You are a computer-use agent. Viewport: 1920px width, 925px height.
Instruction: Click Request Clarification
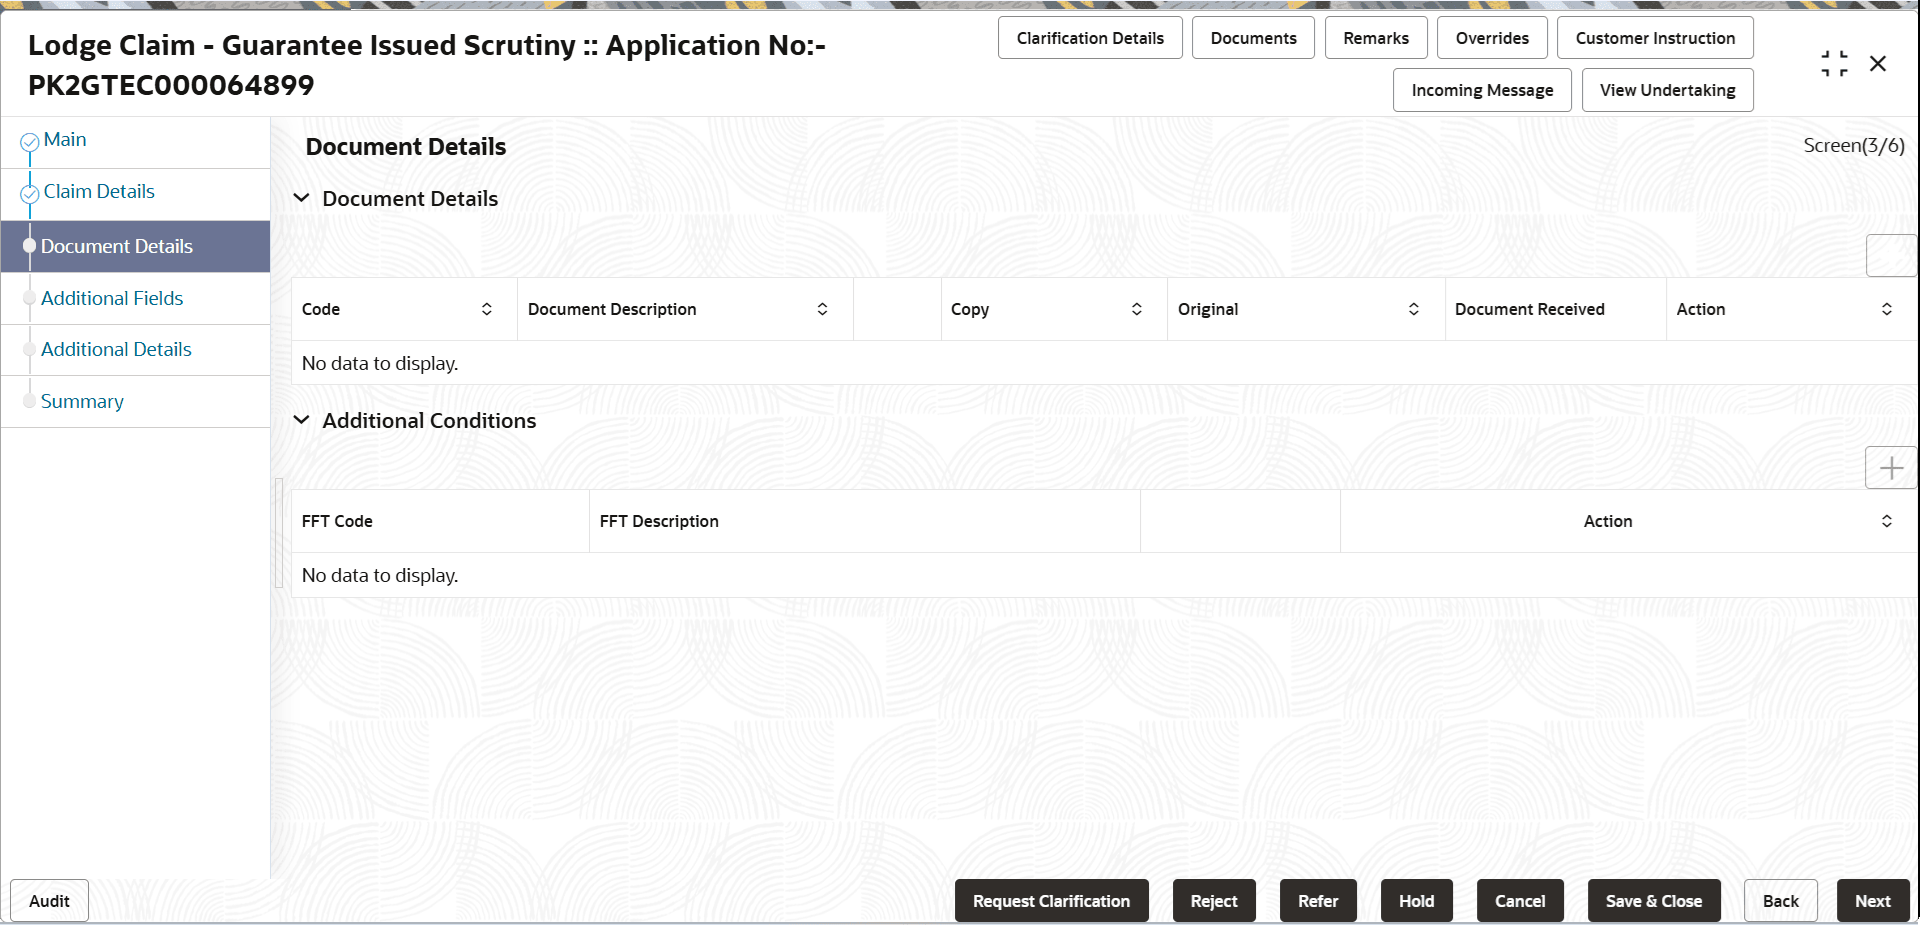point(1051,901)
